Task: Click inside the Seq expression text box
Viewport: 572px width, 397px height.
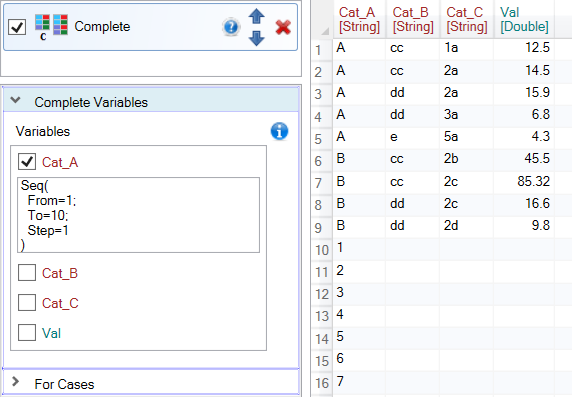Action: [x=139, y=215]
